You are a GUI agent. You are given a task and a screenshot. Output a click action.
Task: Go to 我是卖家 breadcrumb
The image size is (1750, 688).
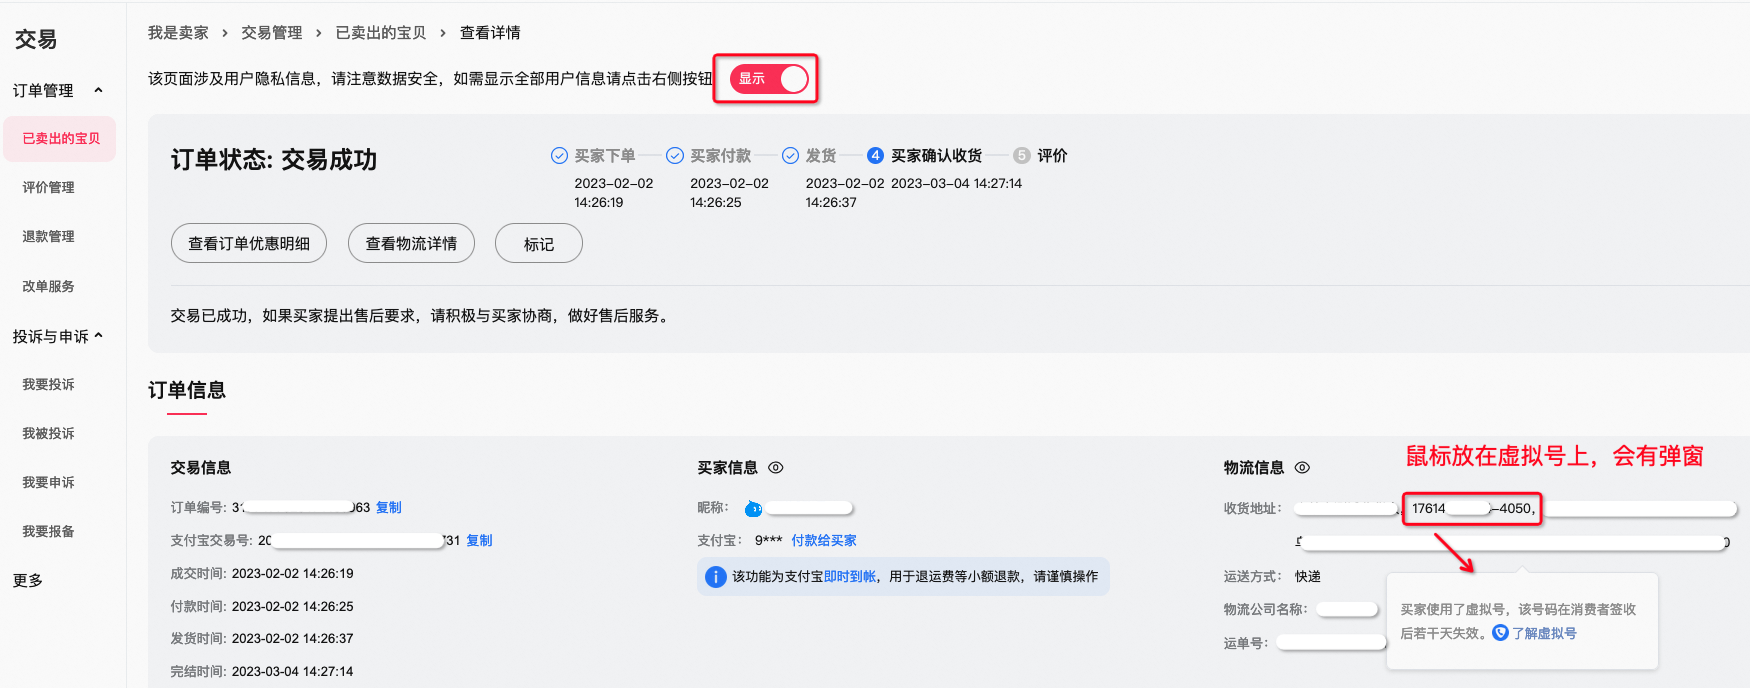tap(178, 32)
